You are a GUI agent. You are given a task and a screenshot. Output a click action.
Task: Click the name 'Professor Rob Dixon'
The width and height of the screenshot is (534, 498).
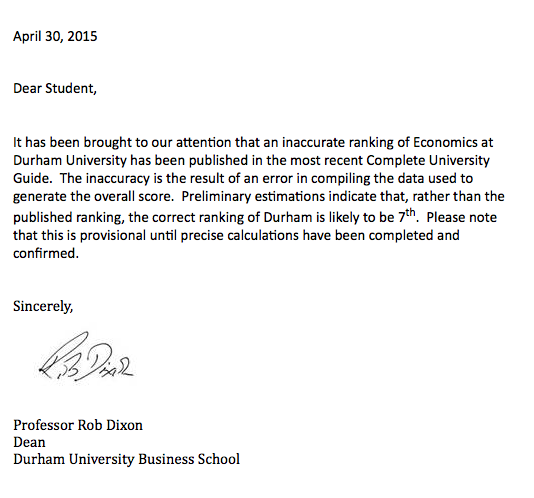click(78, 425)
